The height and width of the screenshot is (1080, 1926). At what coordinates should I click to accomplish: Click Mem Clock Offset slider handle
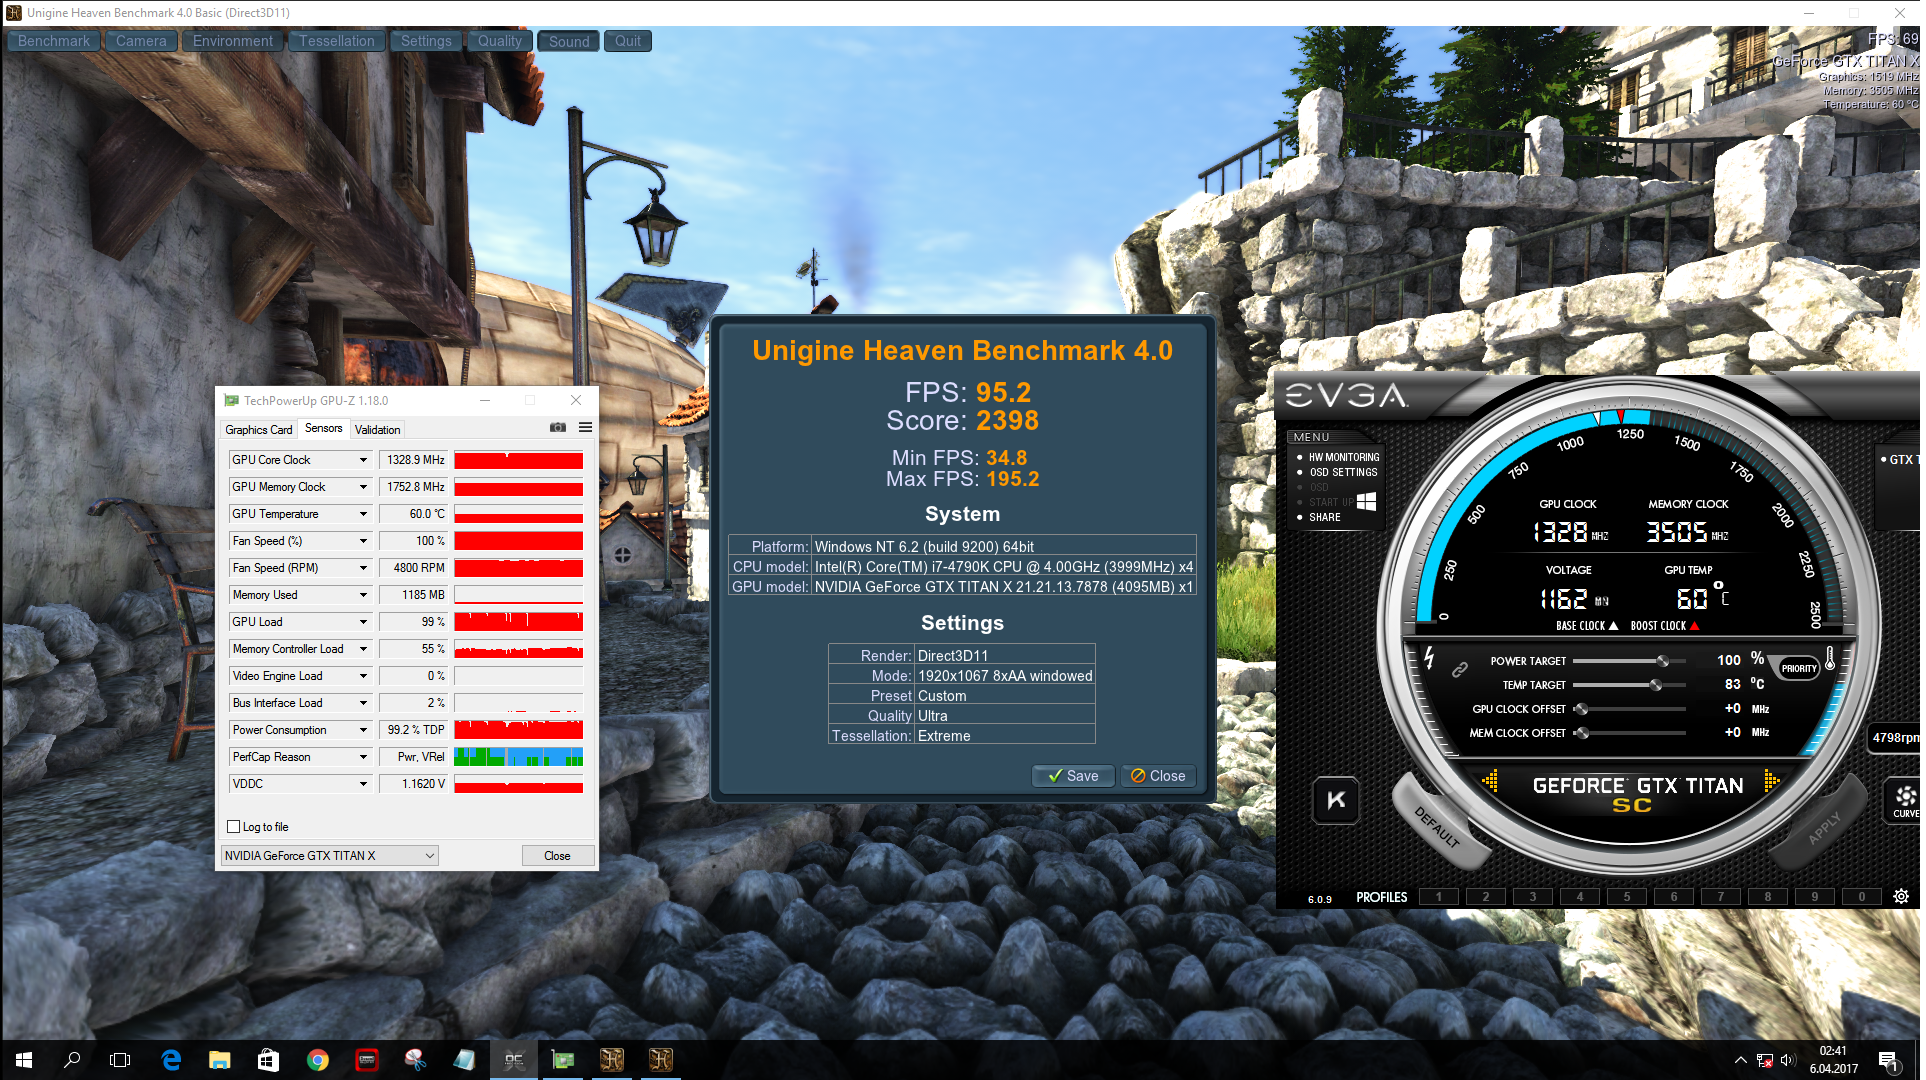click(x=1582, y=733)
